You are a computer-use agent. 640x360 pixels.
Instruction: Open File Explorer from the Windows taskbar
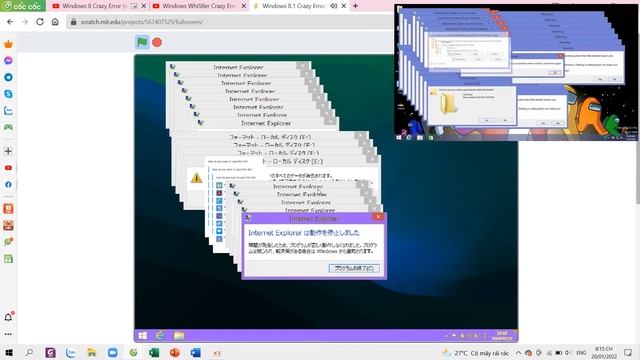[92, 353]
